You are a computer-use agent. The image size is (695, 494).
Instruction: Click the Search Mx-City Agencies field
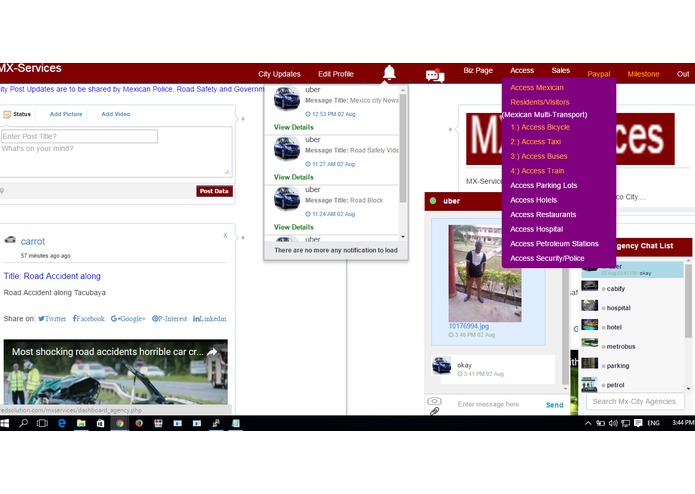635,402
